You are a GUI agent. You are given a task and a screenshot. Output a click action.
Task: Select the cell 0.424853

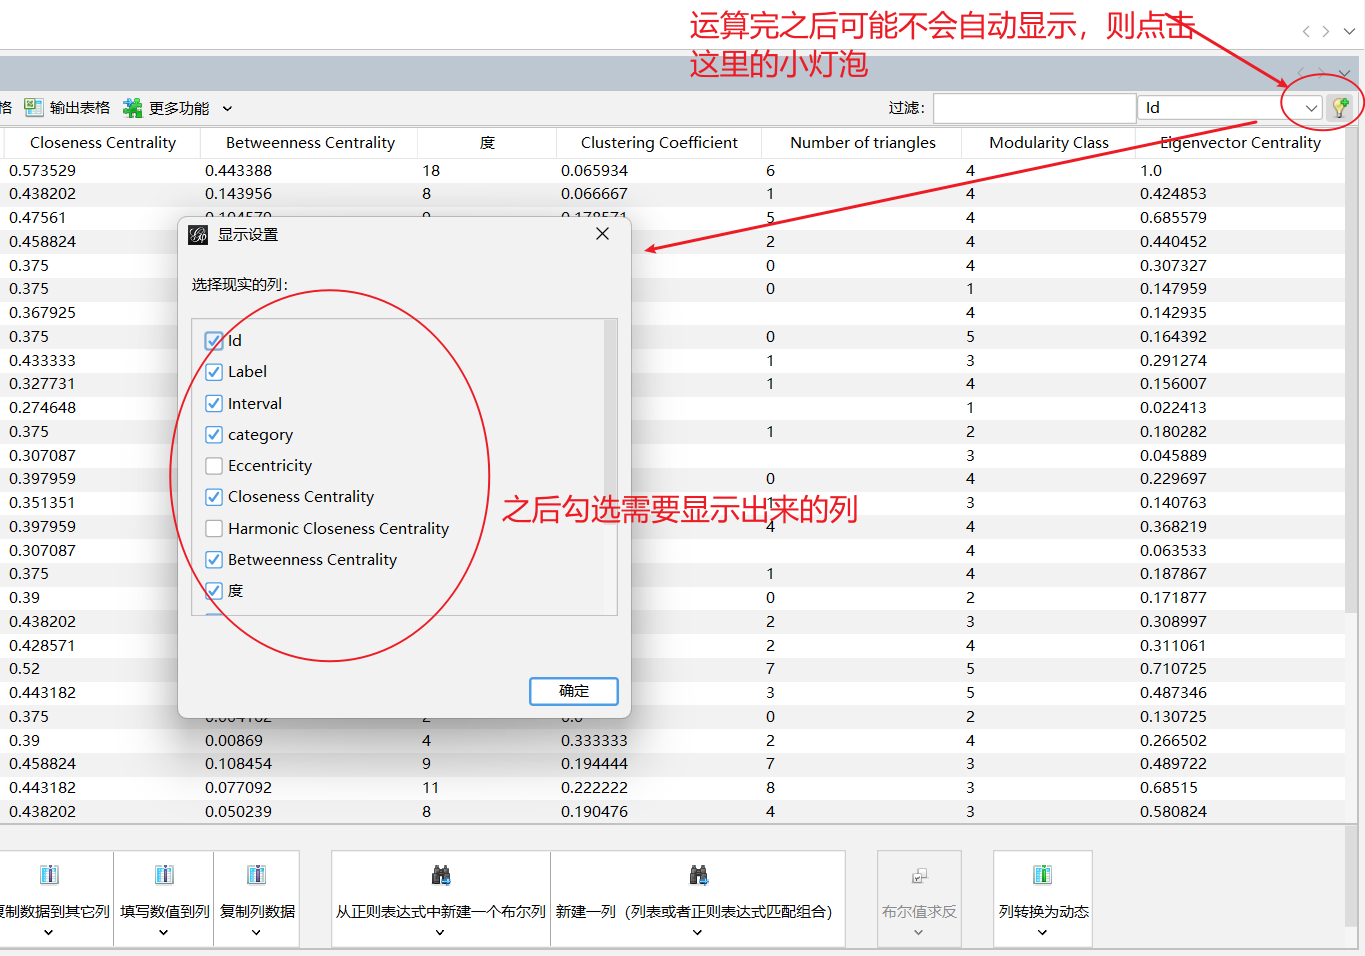coord(1173,194)
